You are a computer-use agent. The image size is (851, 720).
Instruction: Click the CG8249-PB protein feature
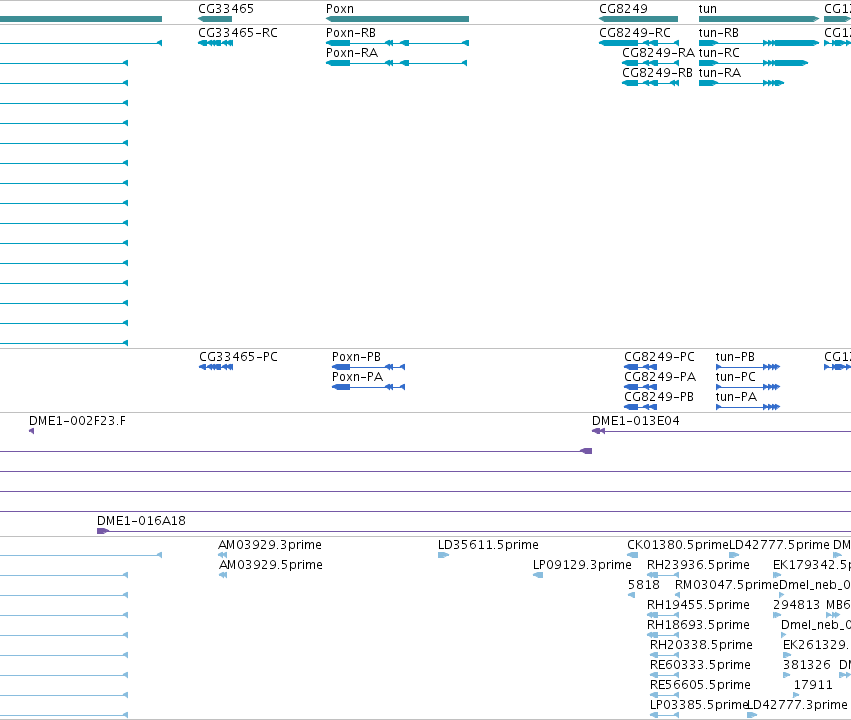click(x=640, y=407)
